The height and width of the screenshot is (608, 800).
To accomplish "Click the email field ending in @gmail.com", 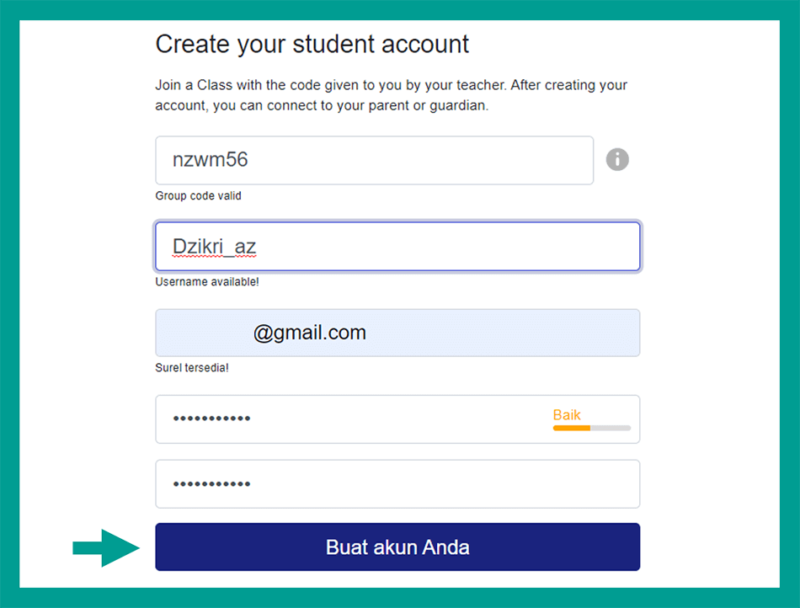I will pos(397,333).
